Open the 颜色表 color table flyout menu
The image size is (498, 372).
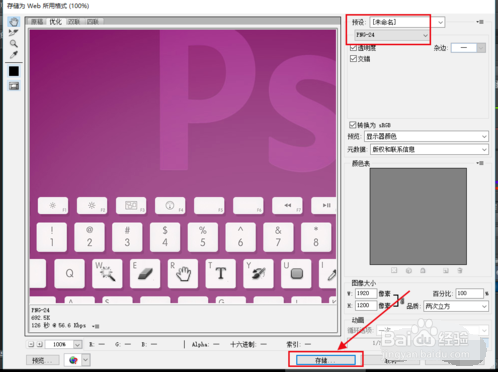(480, 163)
